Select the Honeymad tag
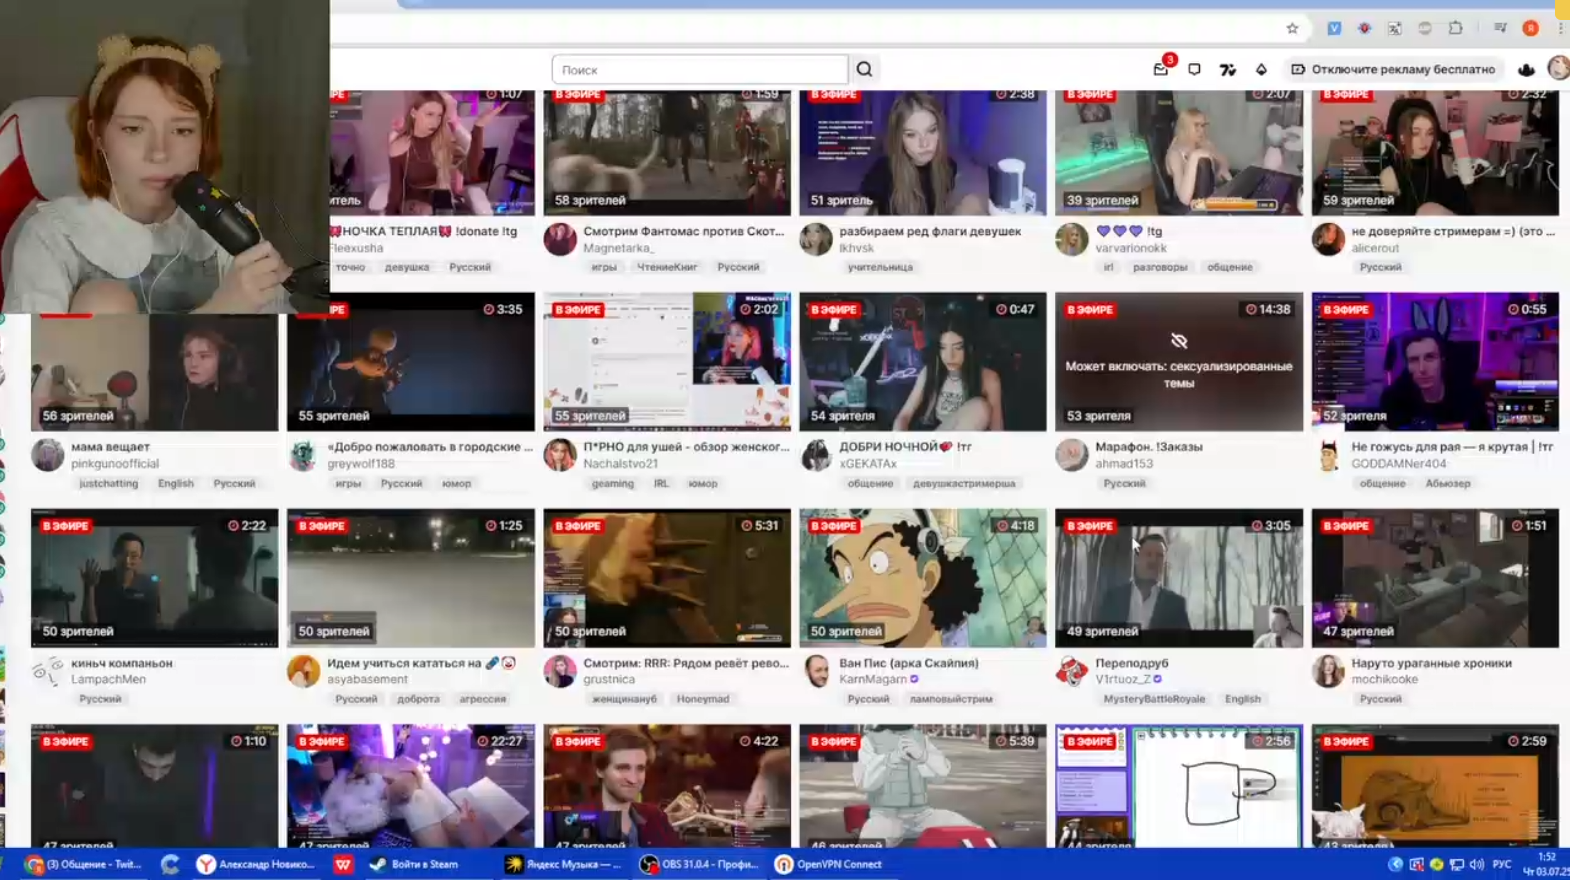 point(703,699)
